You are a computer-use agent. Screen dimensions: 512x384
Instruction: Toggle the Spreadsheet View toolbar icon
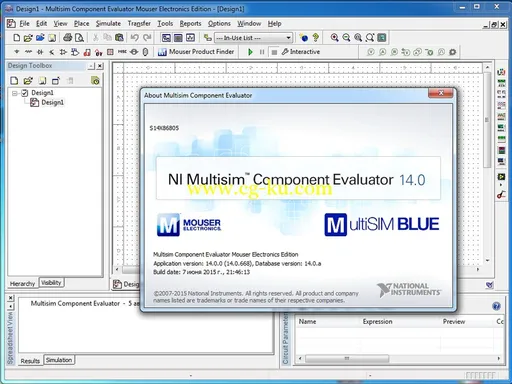178,38
